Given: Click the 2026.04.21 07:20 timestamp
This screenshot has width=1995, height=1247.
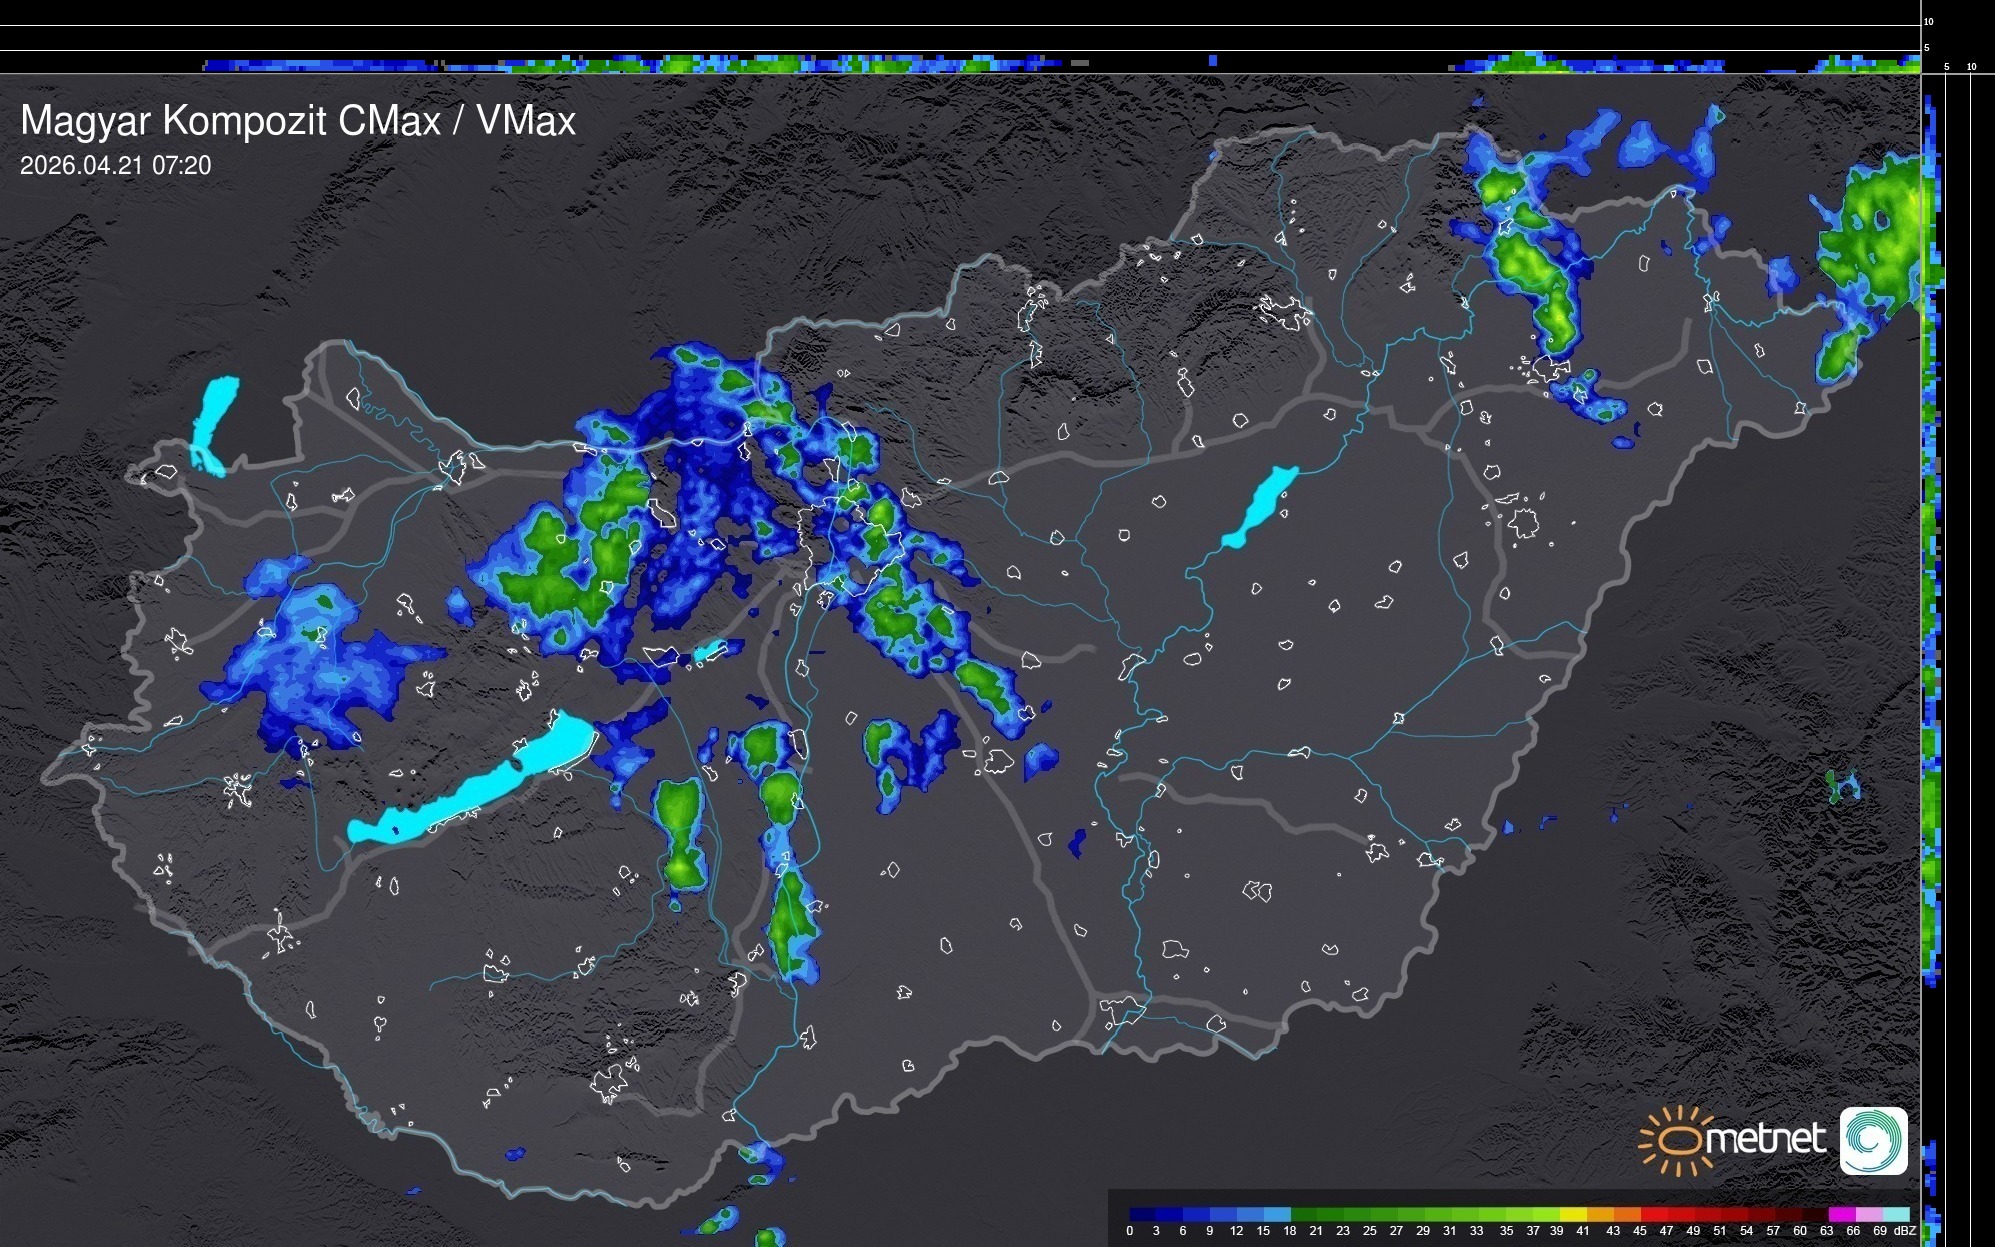Looking at the screenshot, I should tap(116, 166).
